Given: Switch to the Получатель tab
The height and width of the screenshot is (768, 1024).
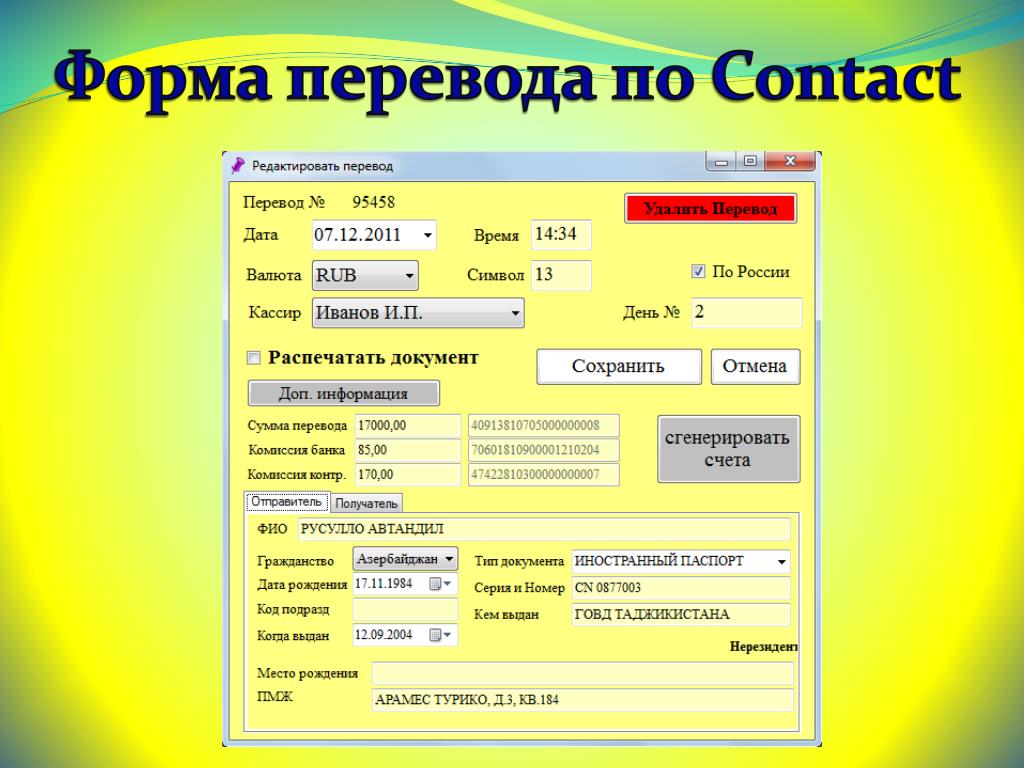Looking at the screenshot, I should 366,504.
